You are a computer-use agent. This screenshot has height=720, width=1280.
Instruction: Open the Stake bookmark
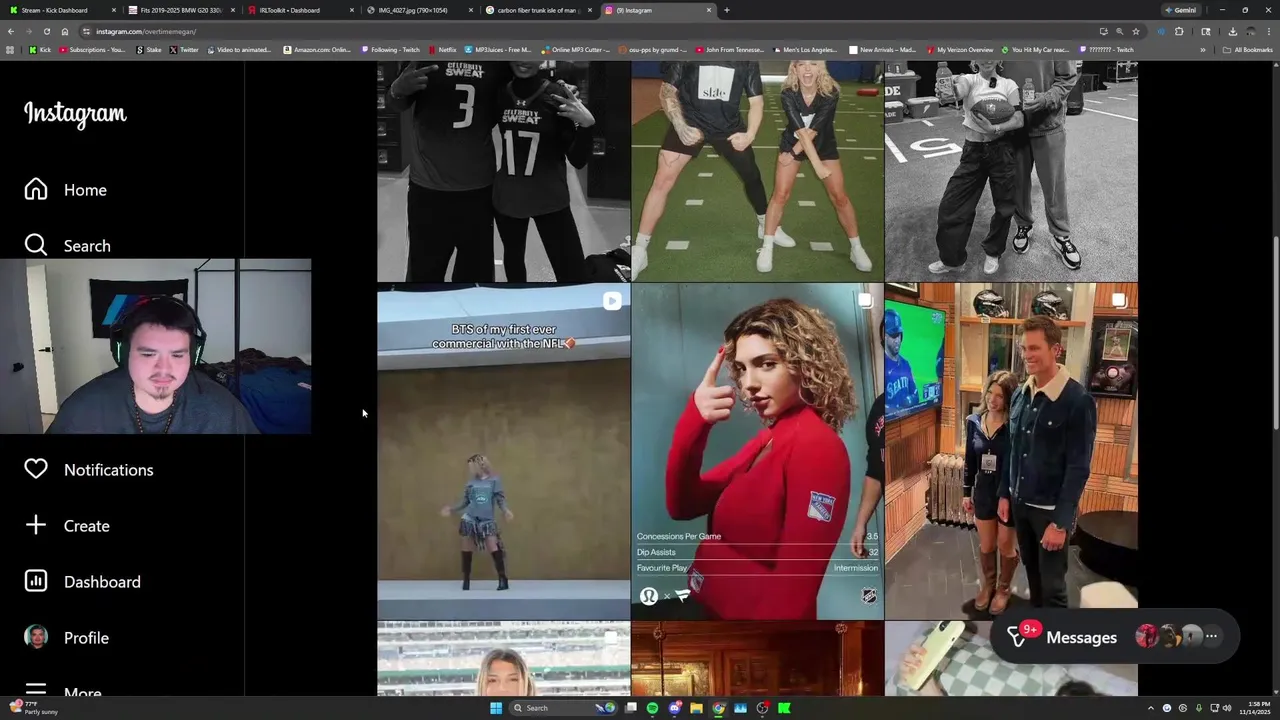(148, 49)
